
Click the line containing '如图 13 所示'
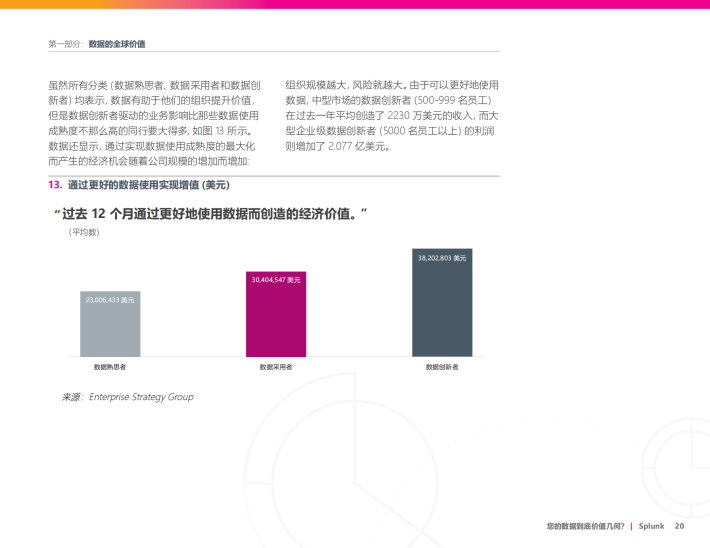point(150,131)
